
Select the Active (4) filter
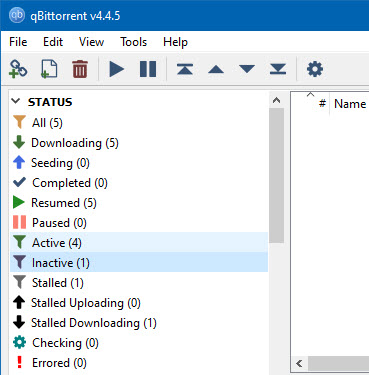pyautogui.click(x=139, y=242)
